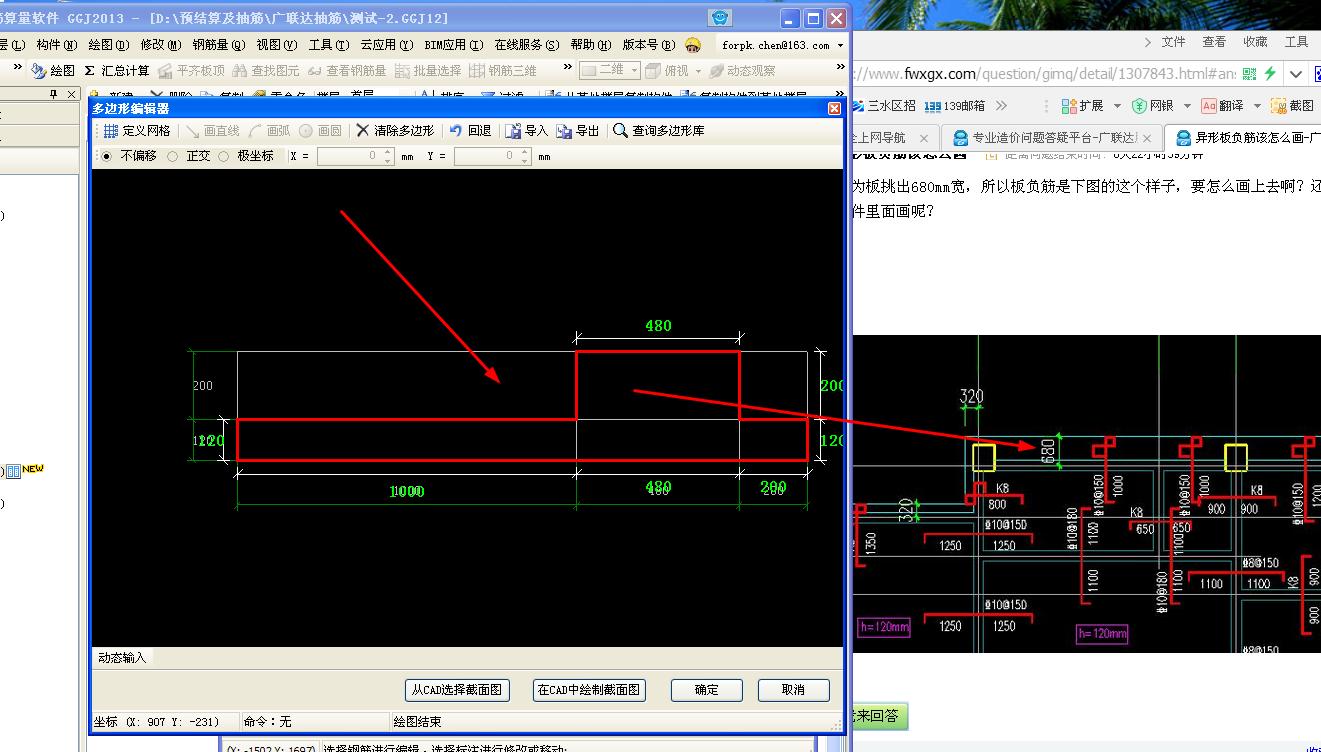The height and width of the screenshot is (752, 1321).
Task: Click the 定义网格 grid tool
Action: click(138, 131)
